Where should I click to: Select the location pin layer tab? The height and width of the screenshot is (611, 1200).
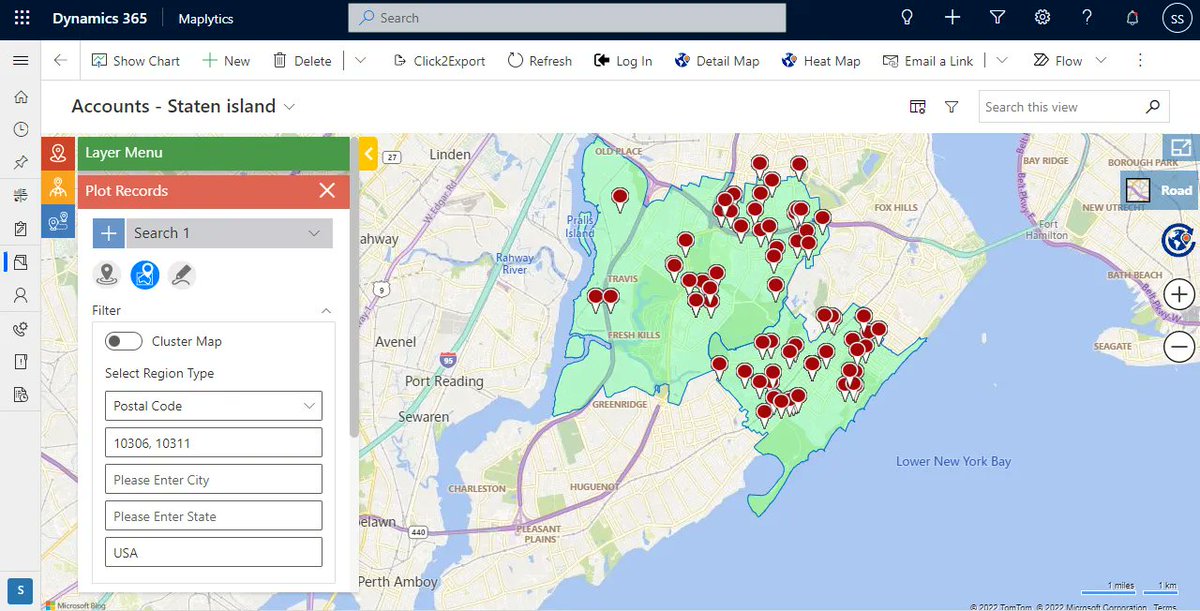(58, 154)
